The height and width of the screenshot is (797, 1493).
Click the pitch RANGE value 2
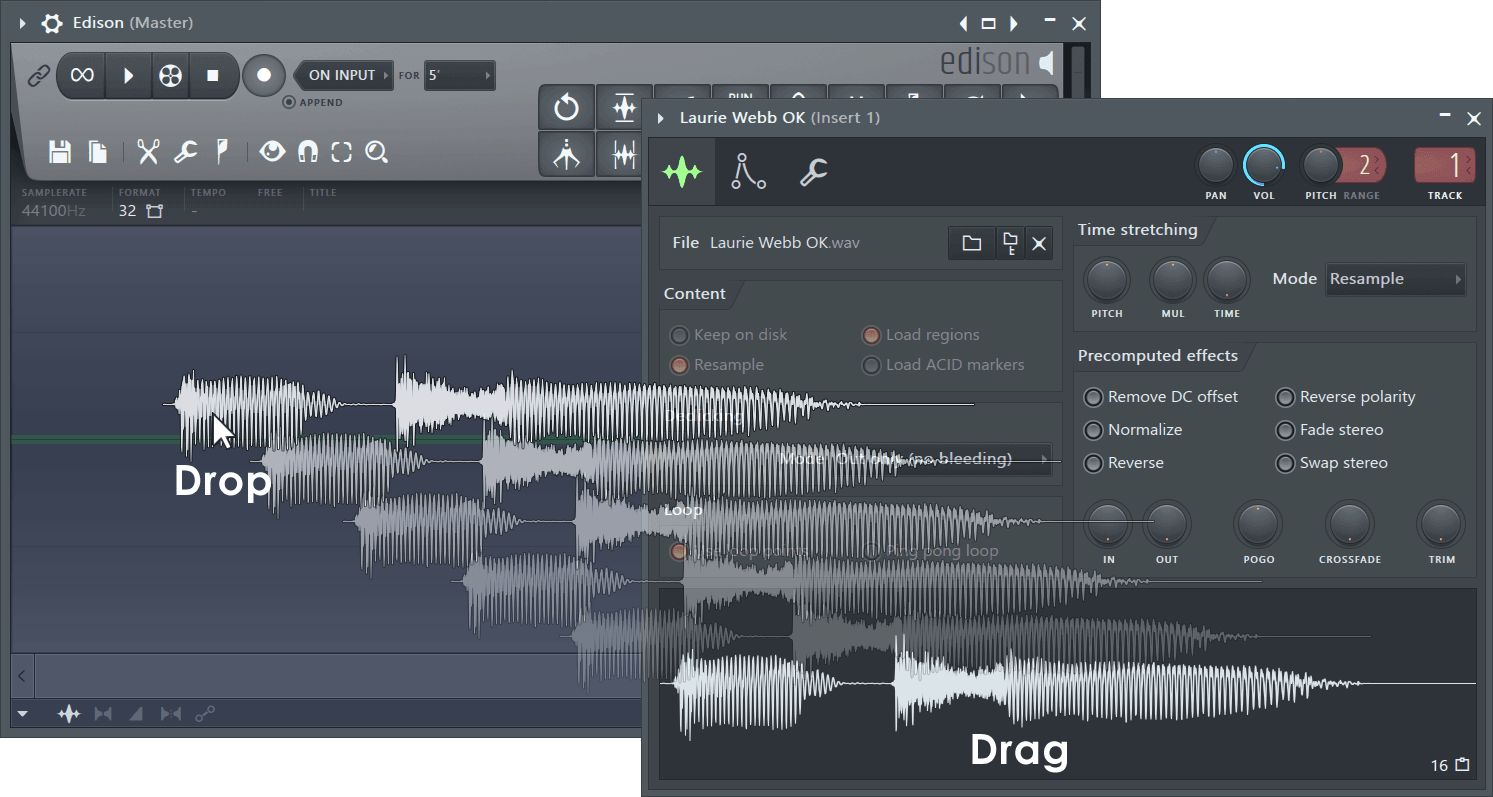pyautogui.click(x=1363, y=165)
